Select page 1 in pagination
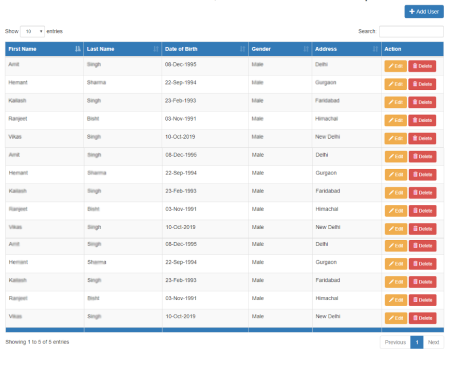Image resolution: width=450 pixels, height=383 pixels. [417, 342]
